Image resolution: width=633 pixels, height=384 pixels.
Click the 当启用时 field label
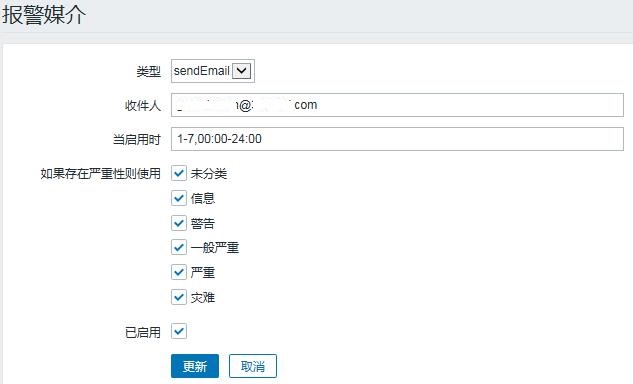pos(136,140)
